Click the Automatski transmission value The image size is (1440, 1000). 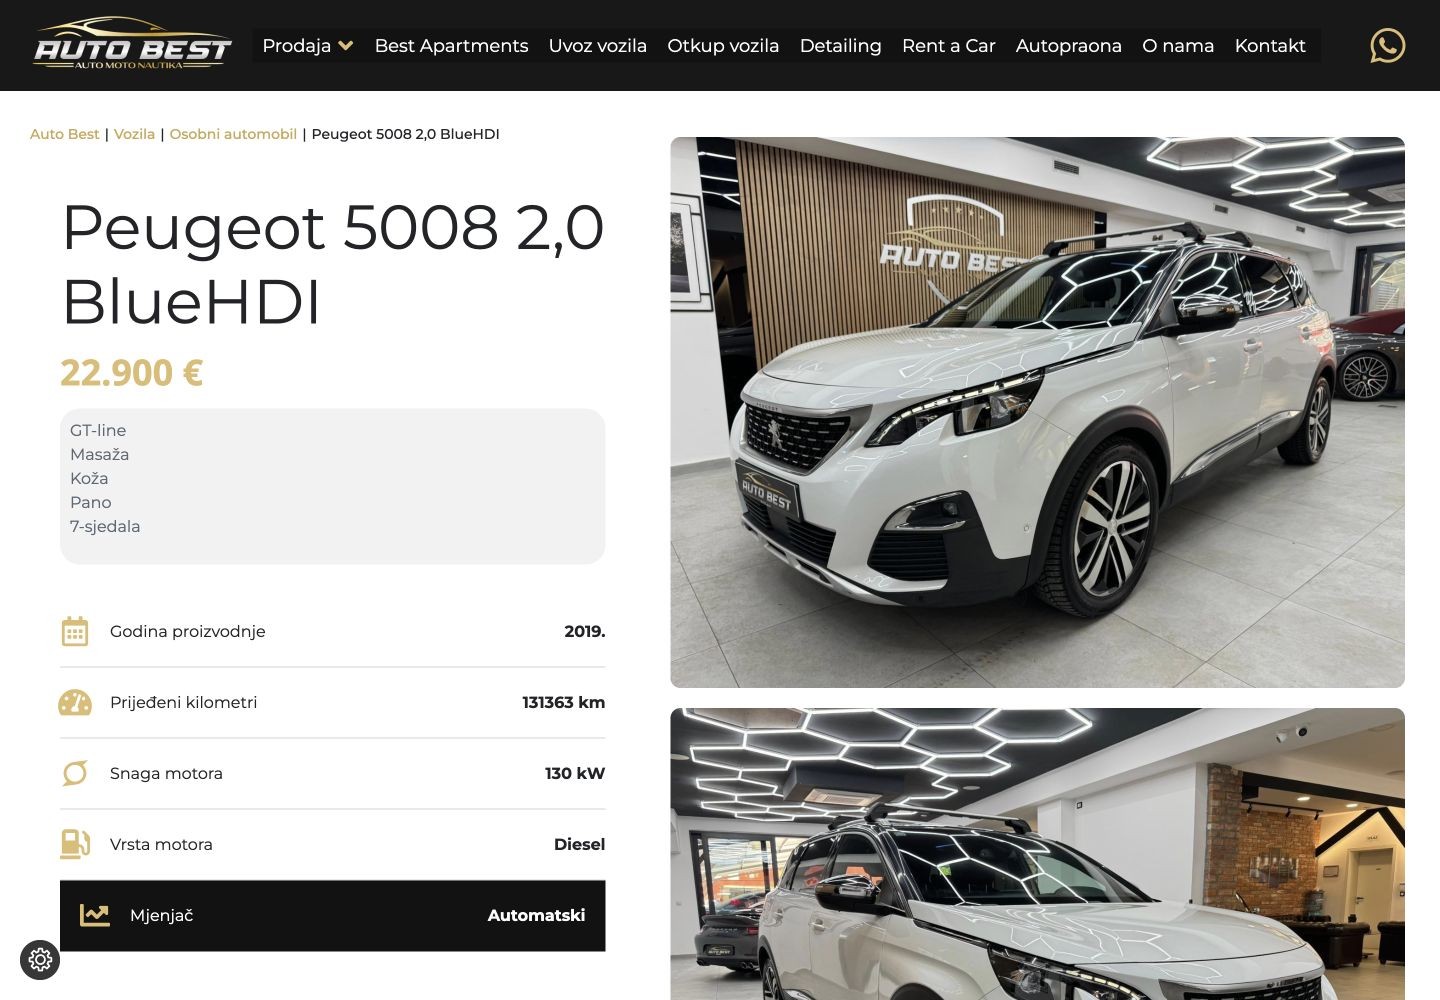click(536, 915)
